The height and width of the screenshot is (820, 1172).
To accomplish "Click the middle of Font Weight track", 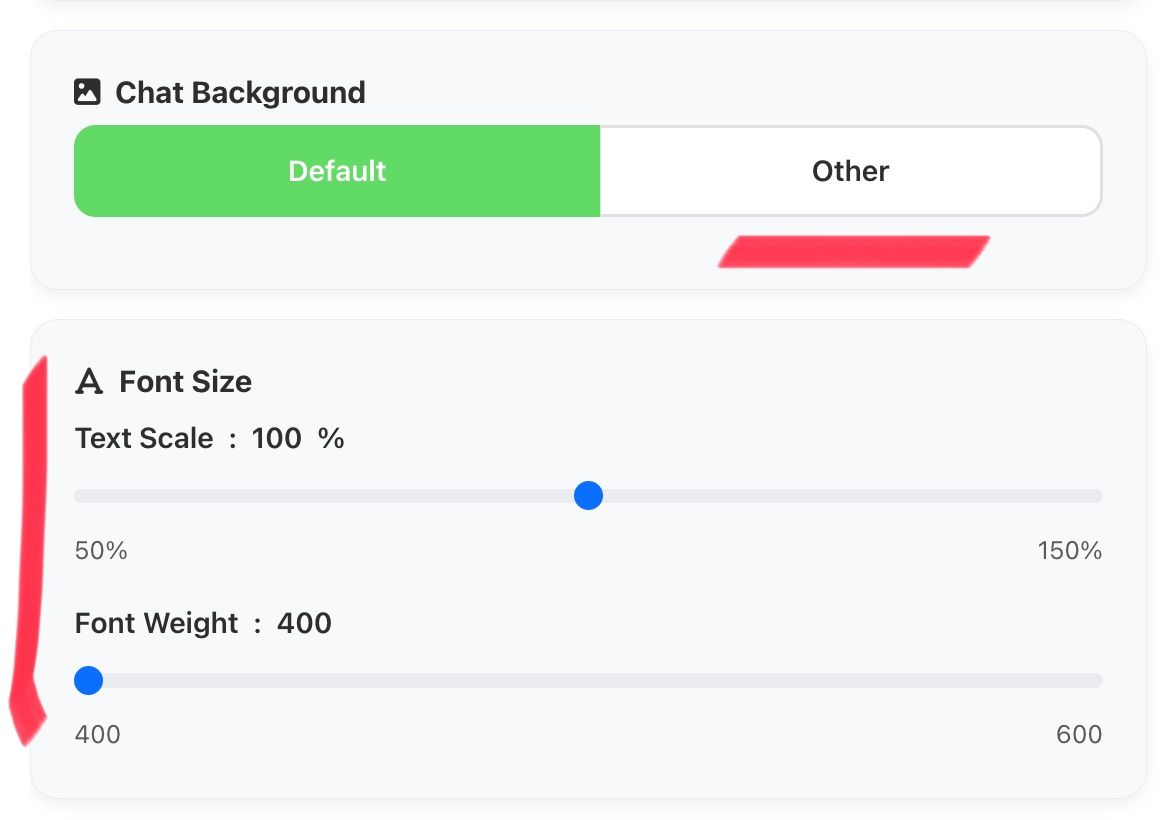I will point(588,681).
